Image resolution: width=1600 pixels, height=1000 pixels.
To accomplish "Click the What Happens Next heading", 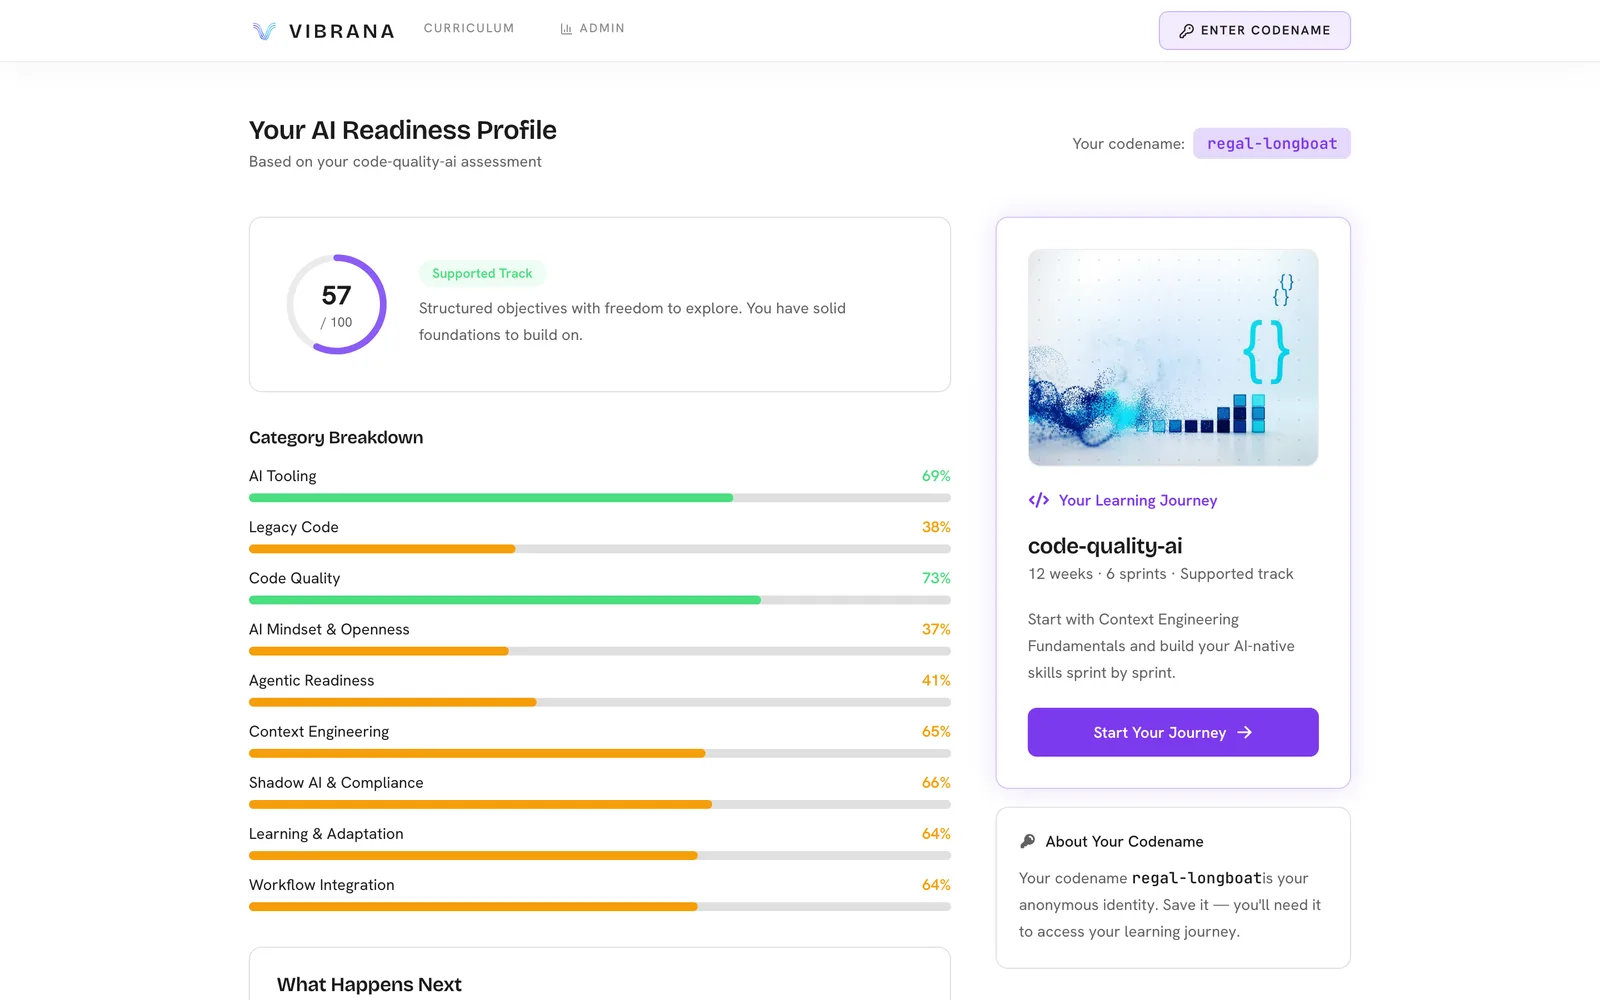I will [369, 984].
